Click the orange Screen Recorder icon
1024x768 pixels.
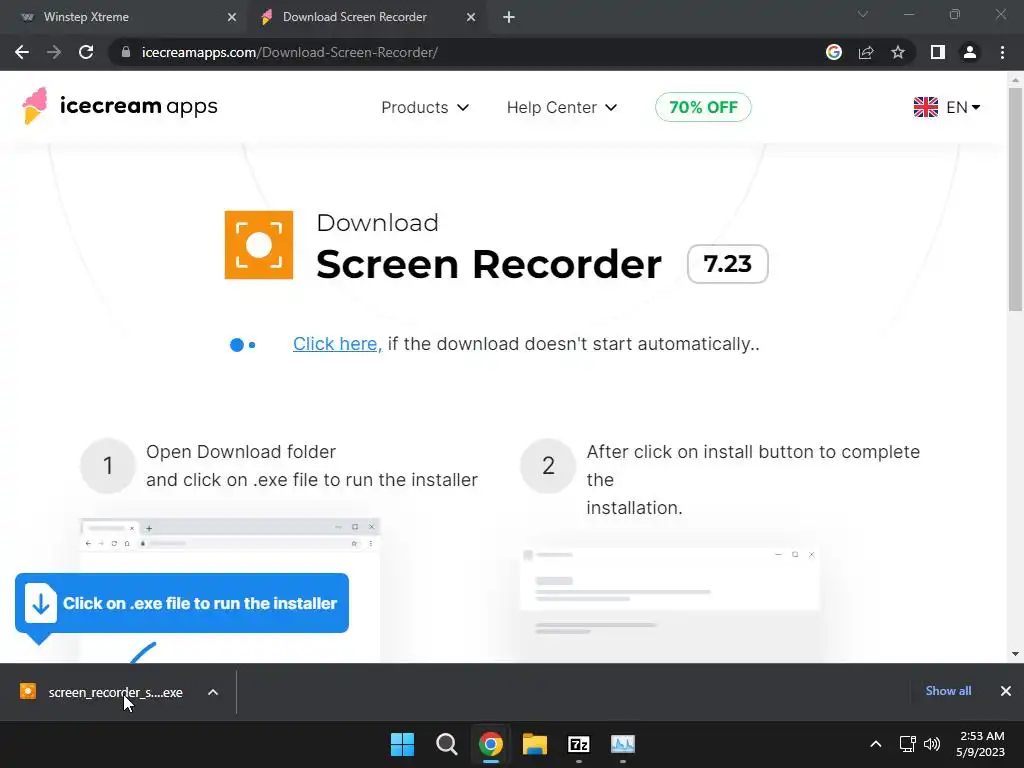pos(259,245)
